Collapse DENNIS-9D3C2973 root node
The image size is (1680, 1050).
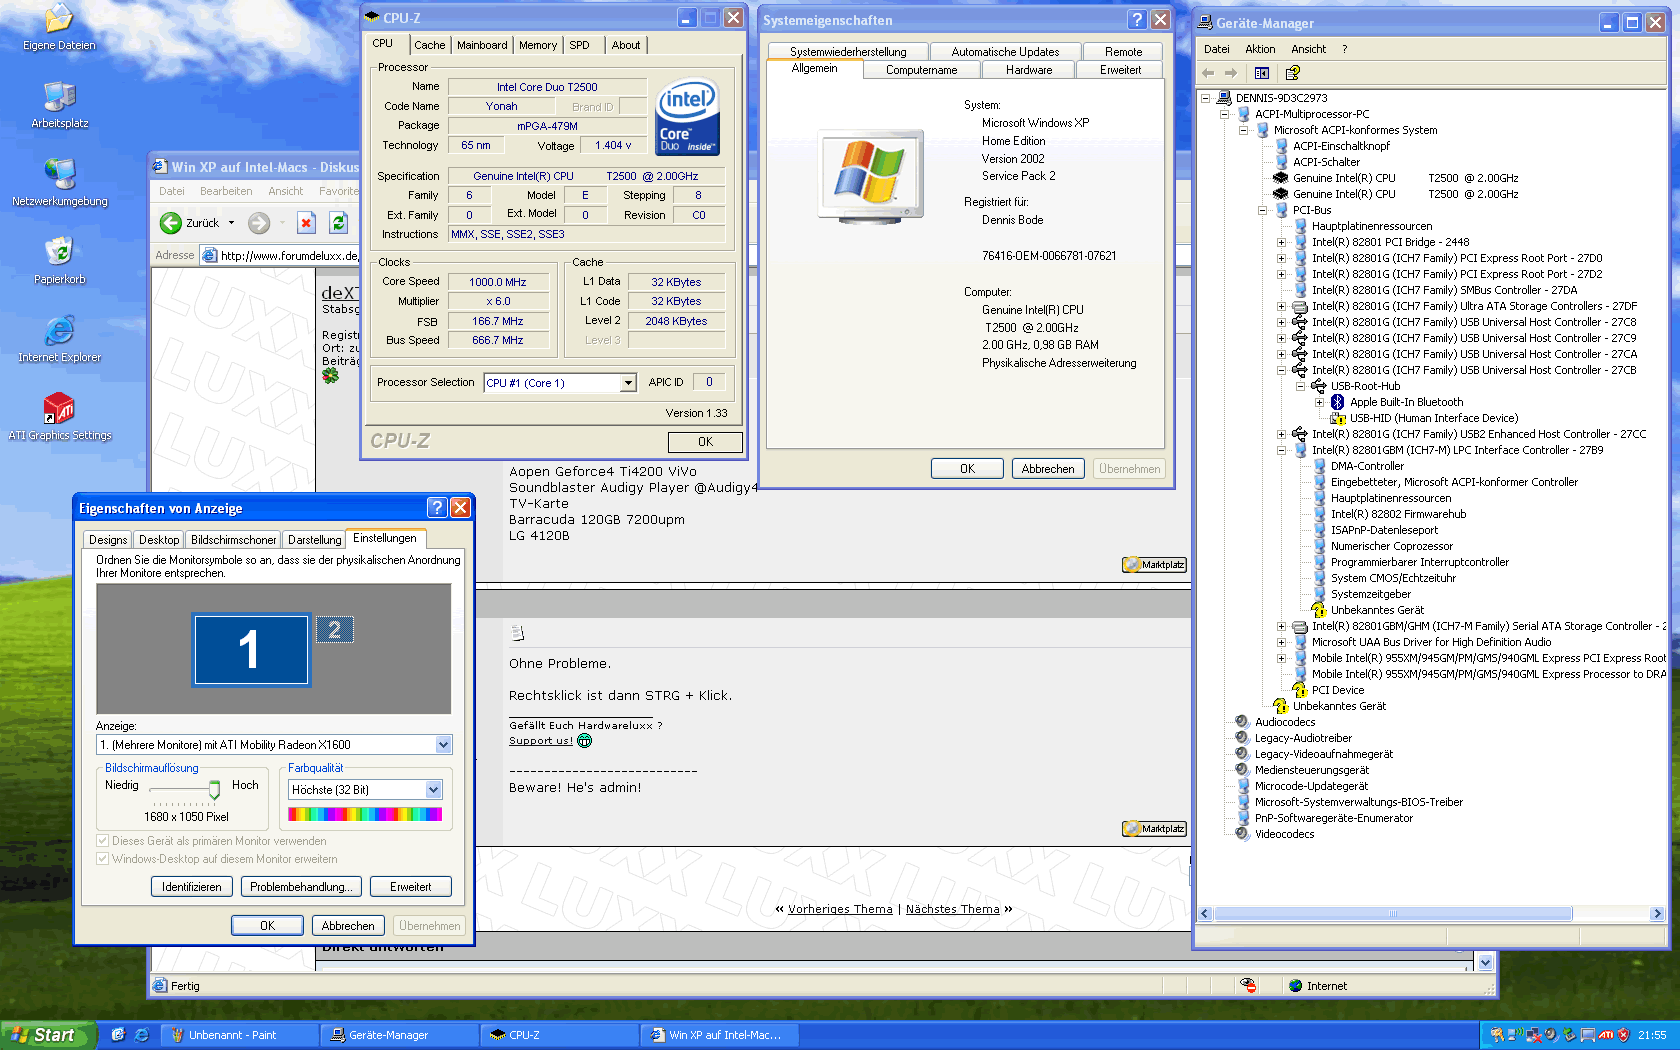click(x=1205, y=98)
